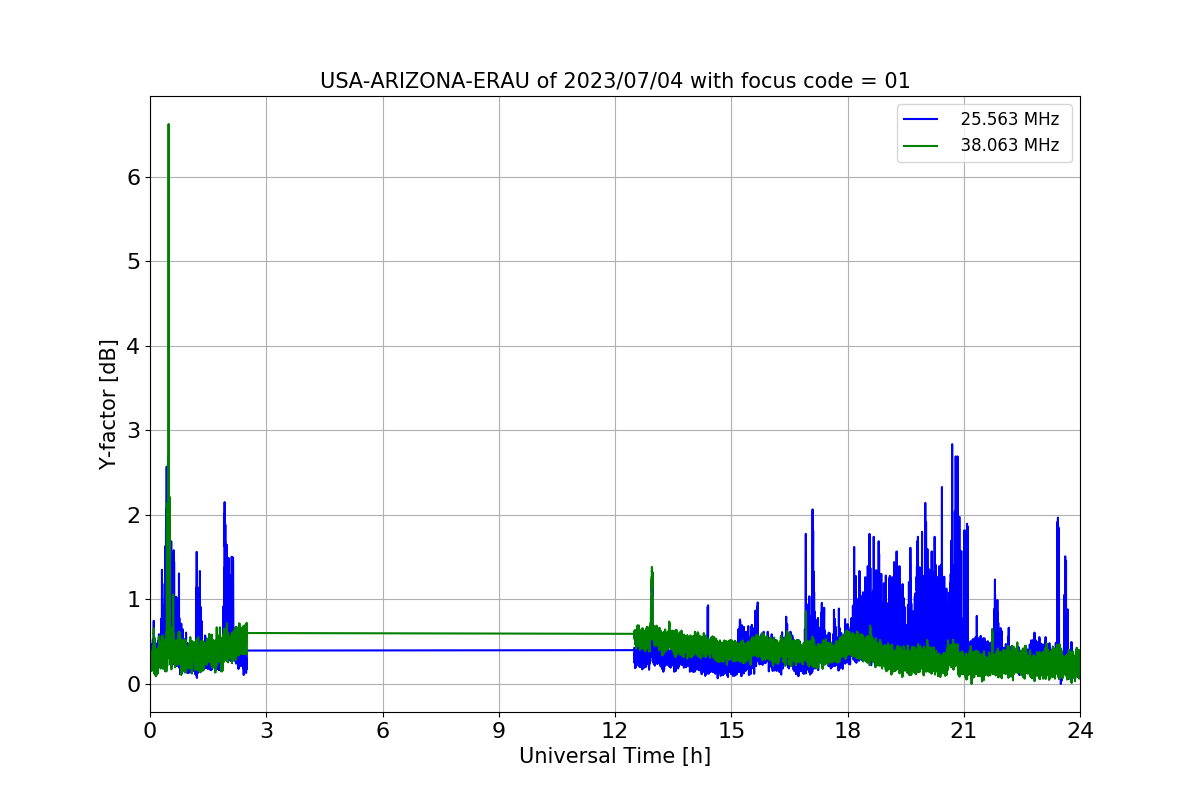Click the y-axis tick label 5
Image resolution: width=1200 pixels, height=800 pixels.
click(134, 262)
